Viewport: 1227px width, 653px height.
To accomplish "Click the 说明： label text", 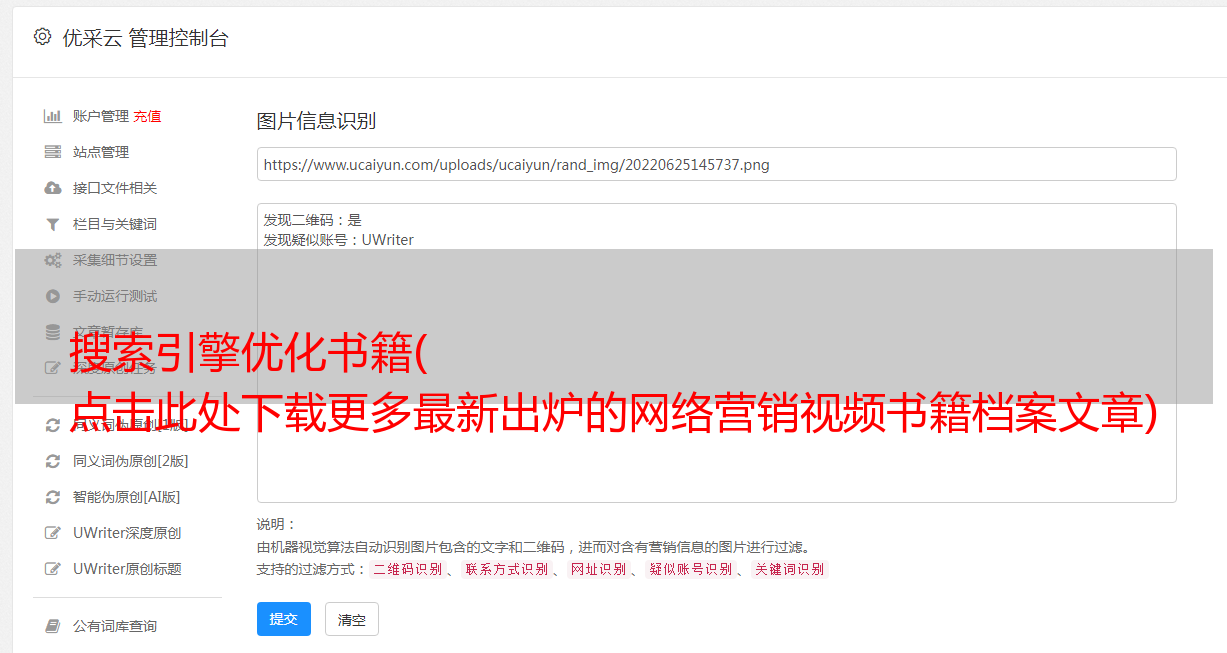I will [x=276, y=524].
